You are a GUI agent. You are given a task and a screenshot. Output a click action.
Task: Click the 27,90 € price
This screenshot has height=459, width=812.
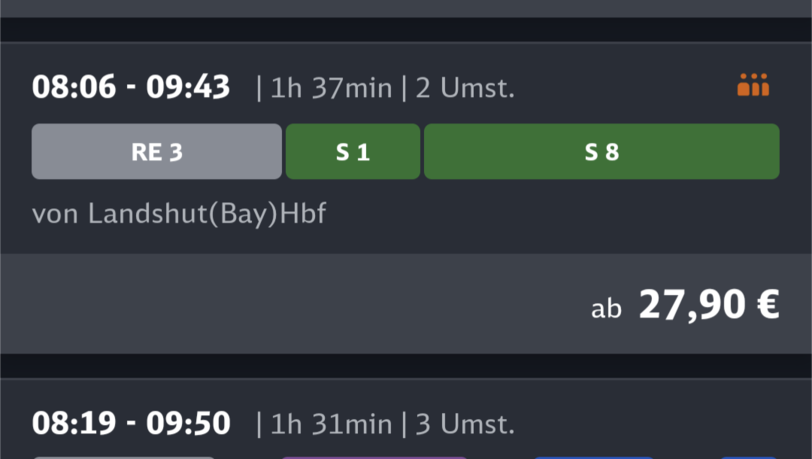tap(708, 306)
